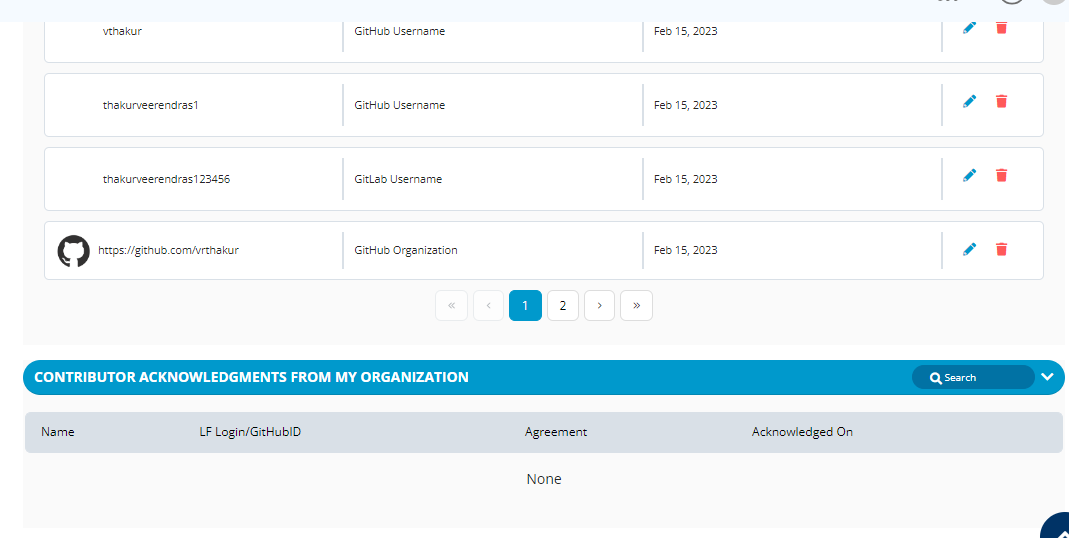Image resolution: width=1069 pixels, height=538 pixels.
Task: Edit the thakurveerendras123456 GitLab entry
Action: pyautogui.click(x=969, y=175)
